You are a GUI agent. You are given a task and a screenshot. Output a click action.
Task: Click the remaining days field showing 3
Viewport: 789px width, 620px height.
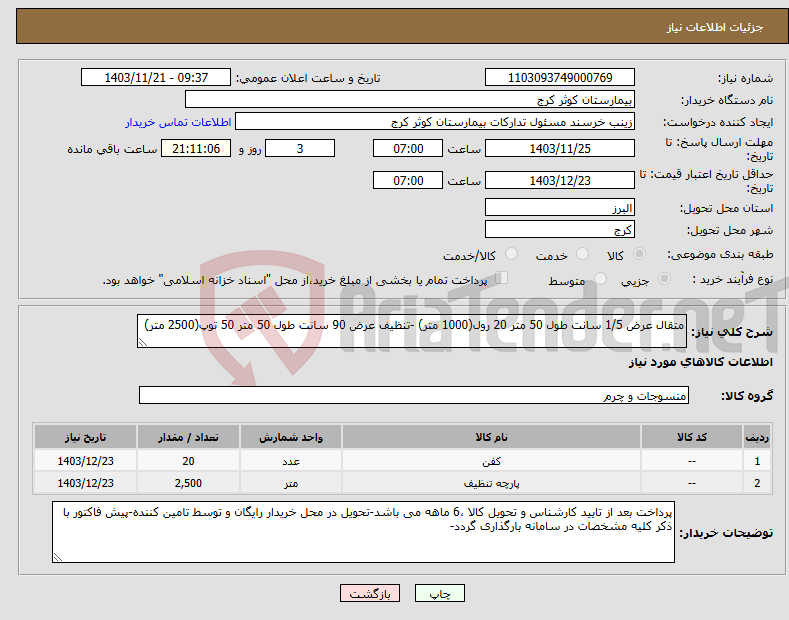[300, 148]
